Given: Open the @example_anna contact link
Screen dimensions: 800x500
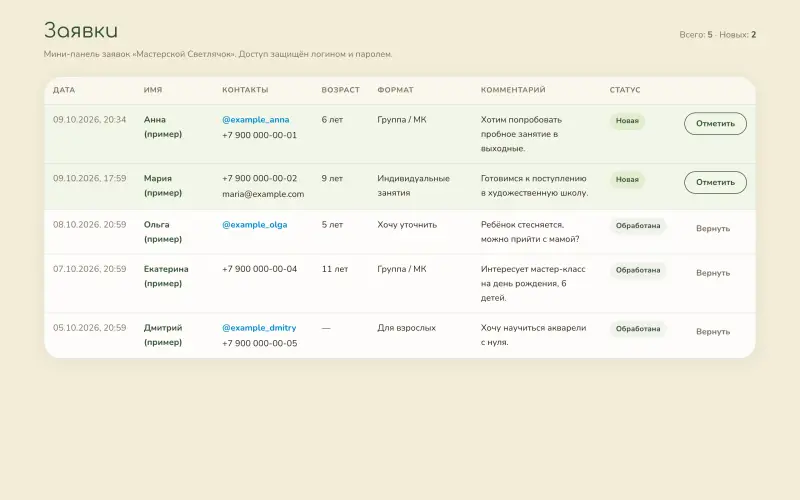Looking at the screenshot, I should point(256,119).
